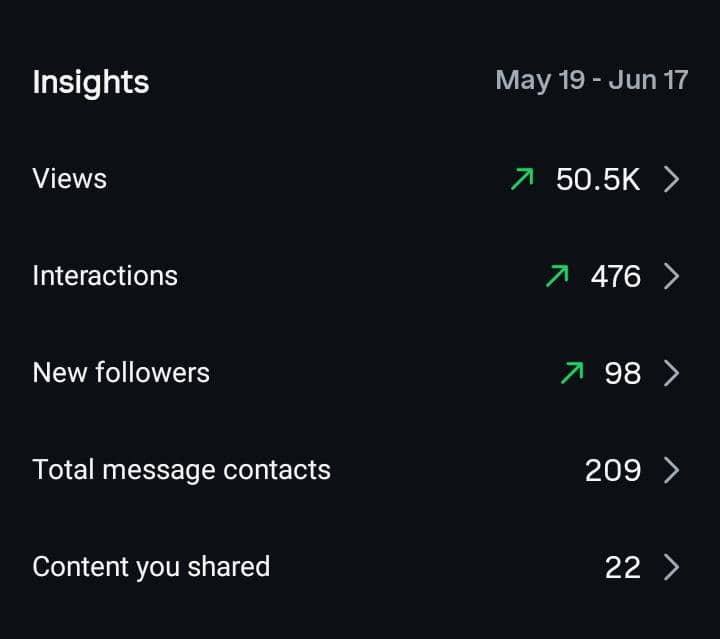Image resolution: width=720 pixels, height=639 pixels.
Task: Open Interactions details via its chevron
Action: pos(672,276)
